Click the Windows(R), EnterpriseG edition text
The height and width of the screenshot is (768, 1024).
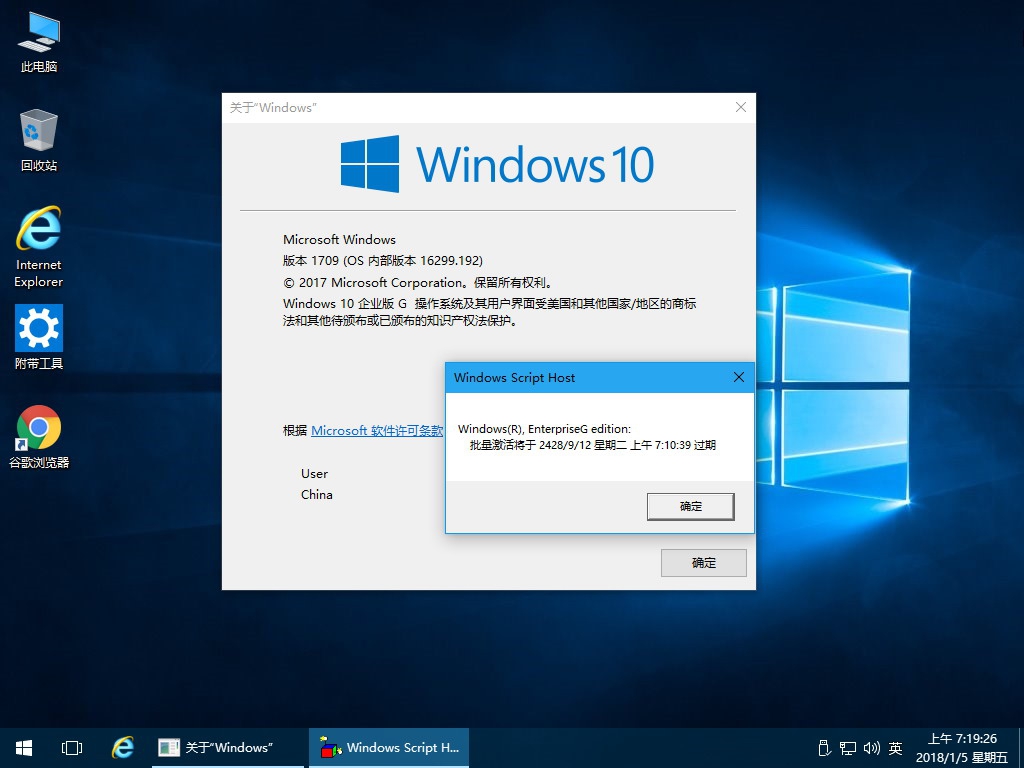pos(544,429)
